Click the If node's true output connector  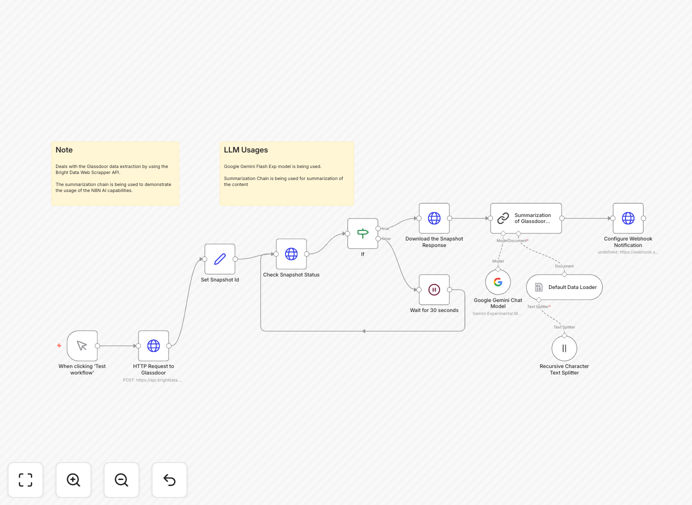(378, 228)
